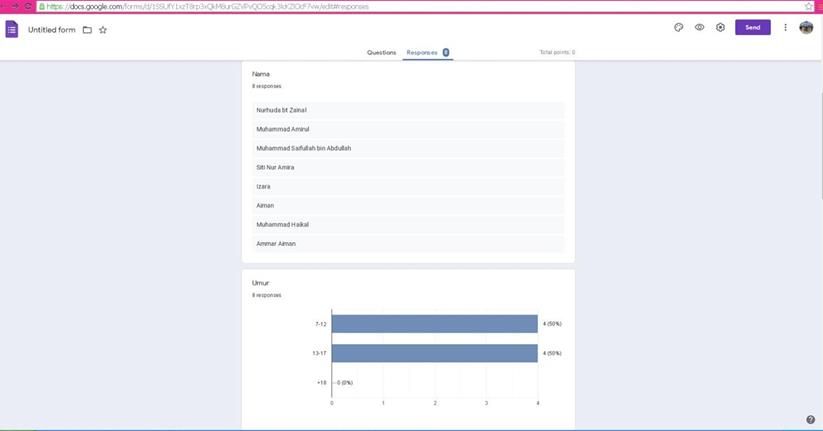Screen dimensions: 823x431
Task: Select response 'Nurhuda bt Zainal'
Action: coord(408,110)
